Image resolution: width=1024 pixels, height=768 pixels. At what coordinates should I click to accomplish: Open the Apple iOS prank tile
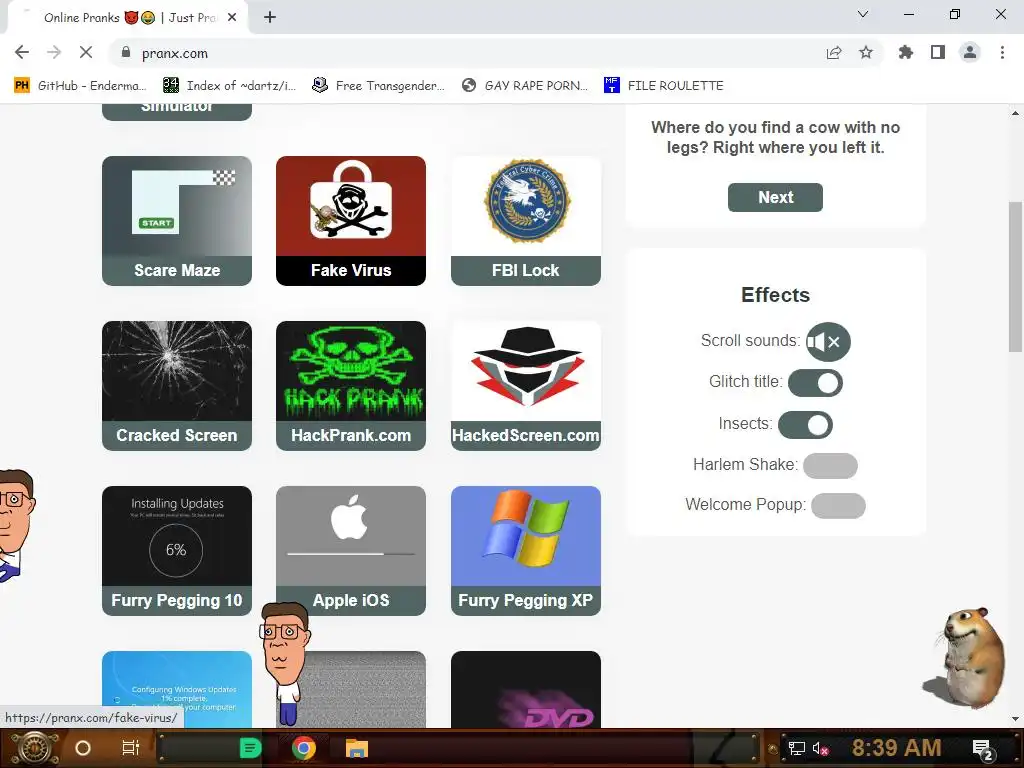pos(351,551)
